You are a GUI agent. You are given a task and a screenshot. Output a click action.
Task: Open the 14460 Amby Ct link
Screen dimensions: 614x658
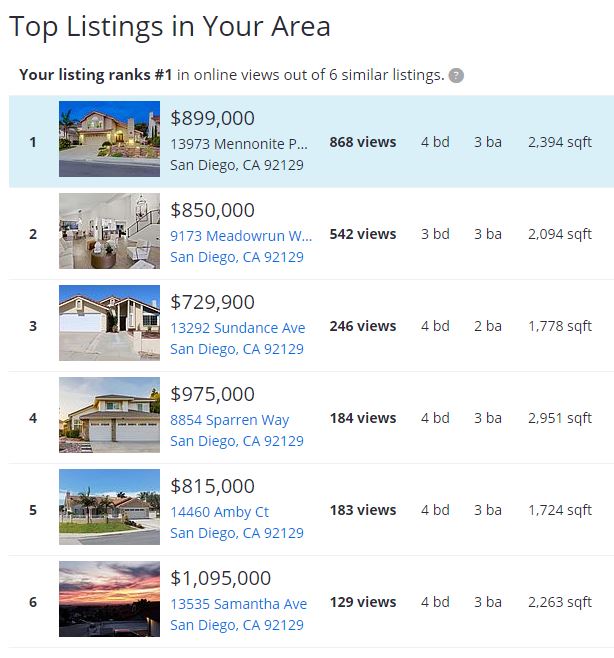coord(219,512)
